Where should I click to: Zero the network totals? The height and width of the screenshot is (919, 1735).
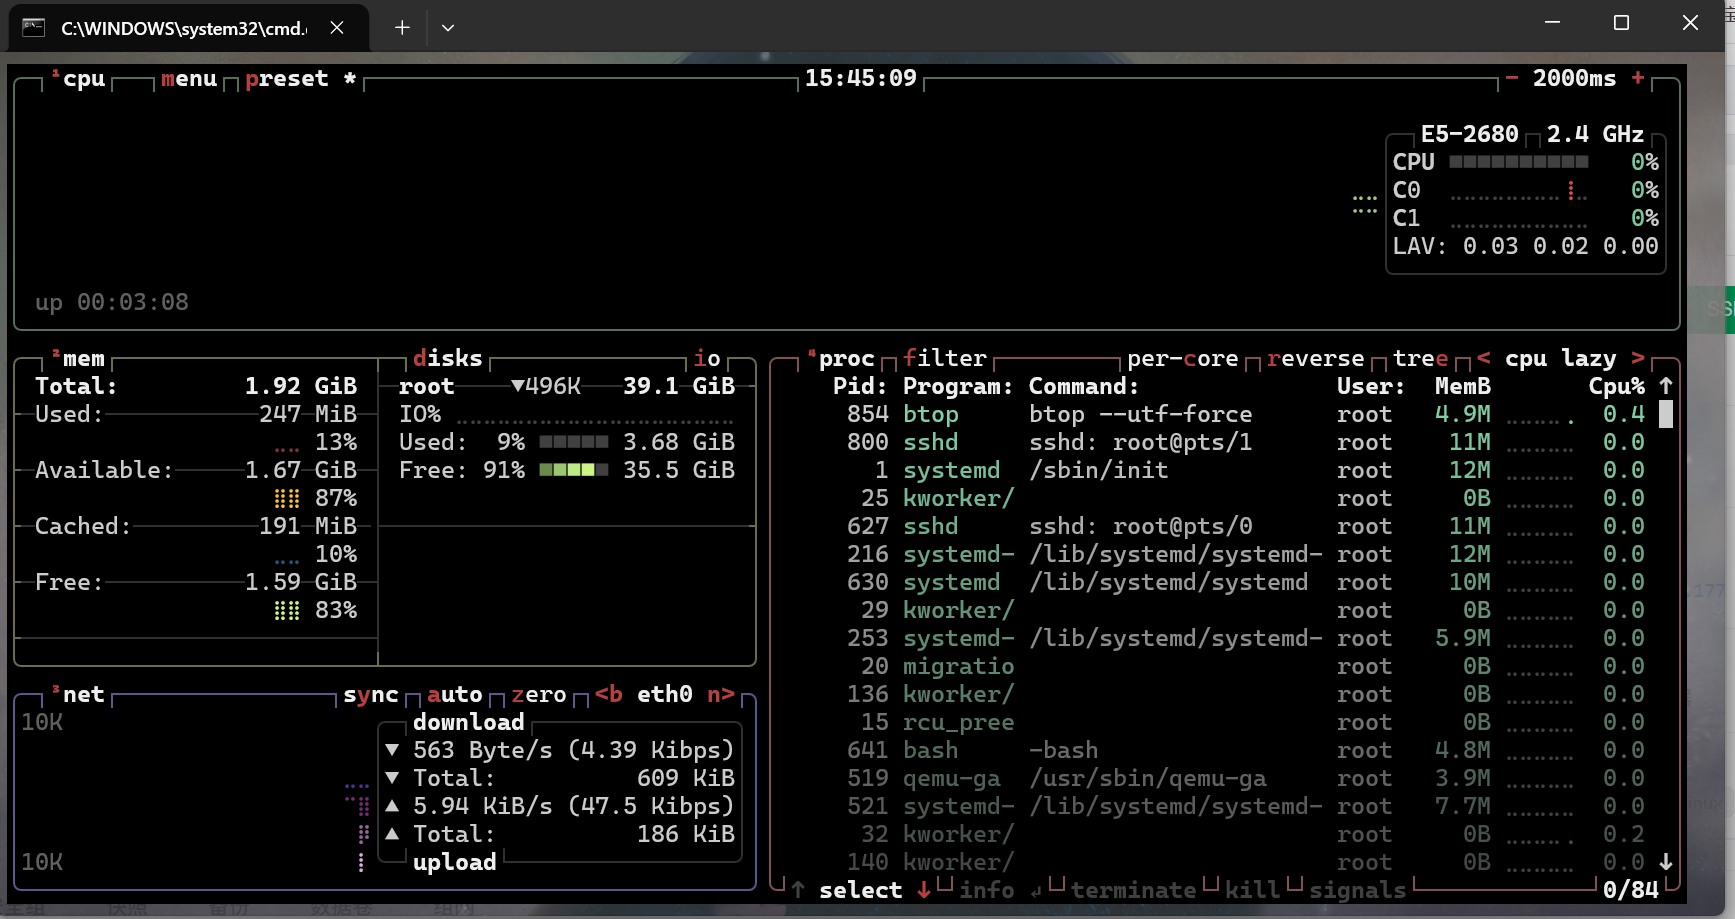tap(539, 694)
